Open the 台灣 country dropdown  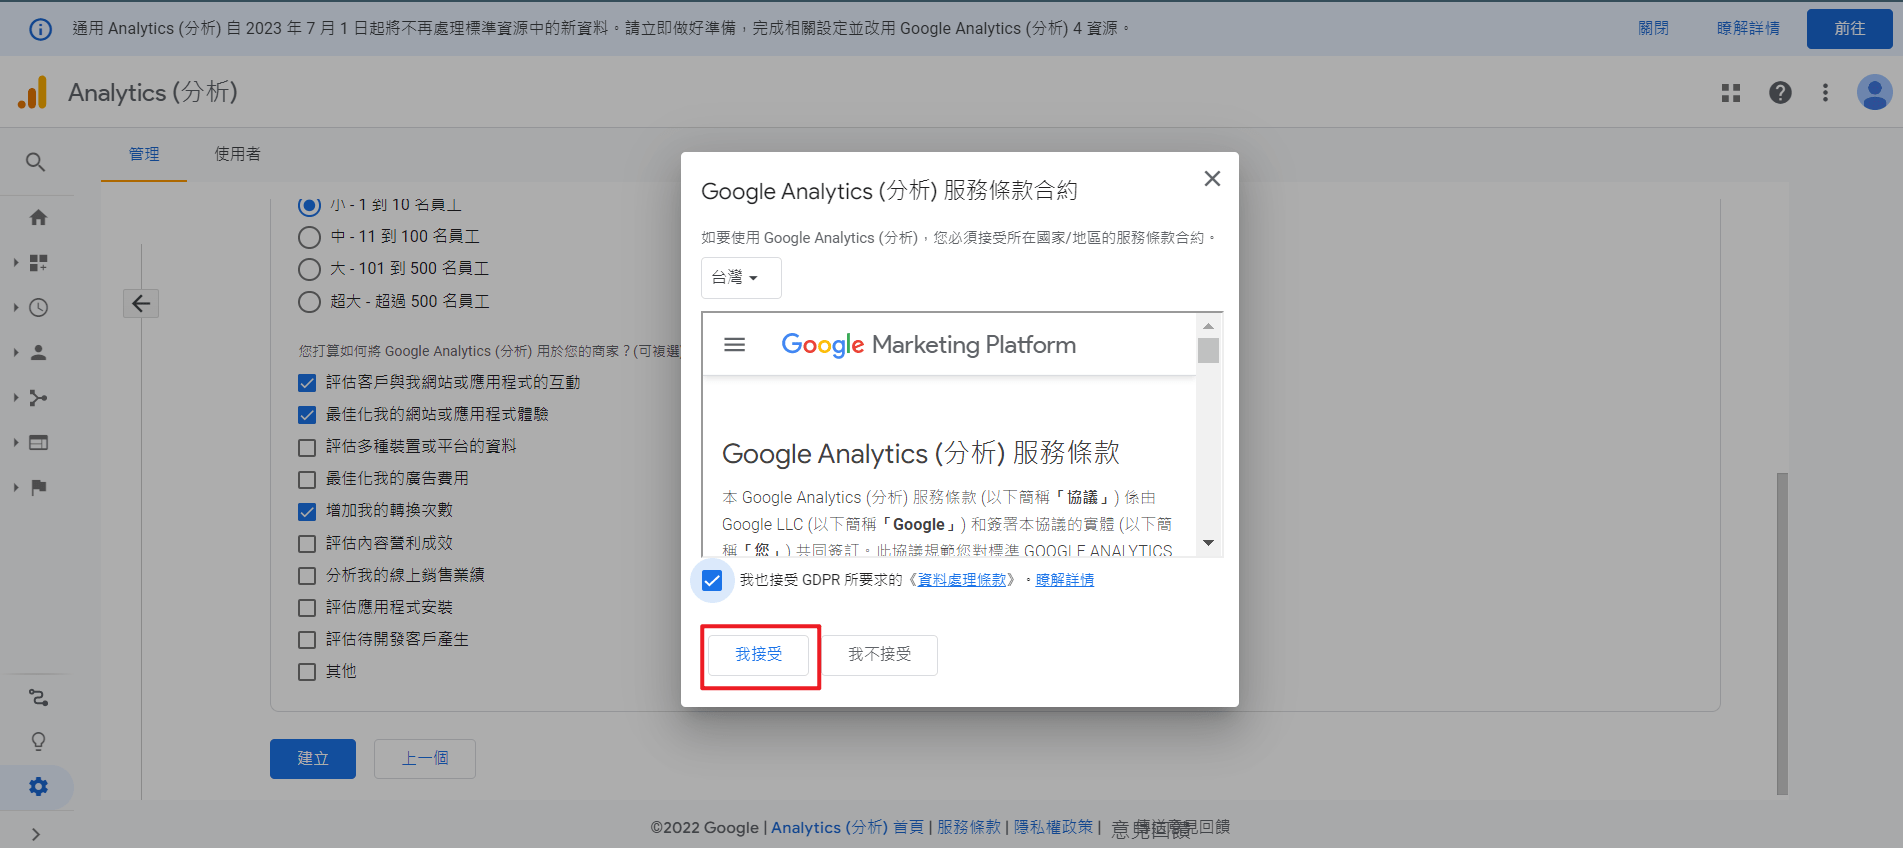[x=741, y=278]
